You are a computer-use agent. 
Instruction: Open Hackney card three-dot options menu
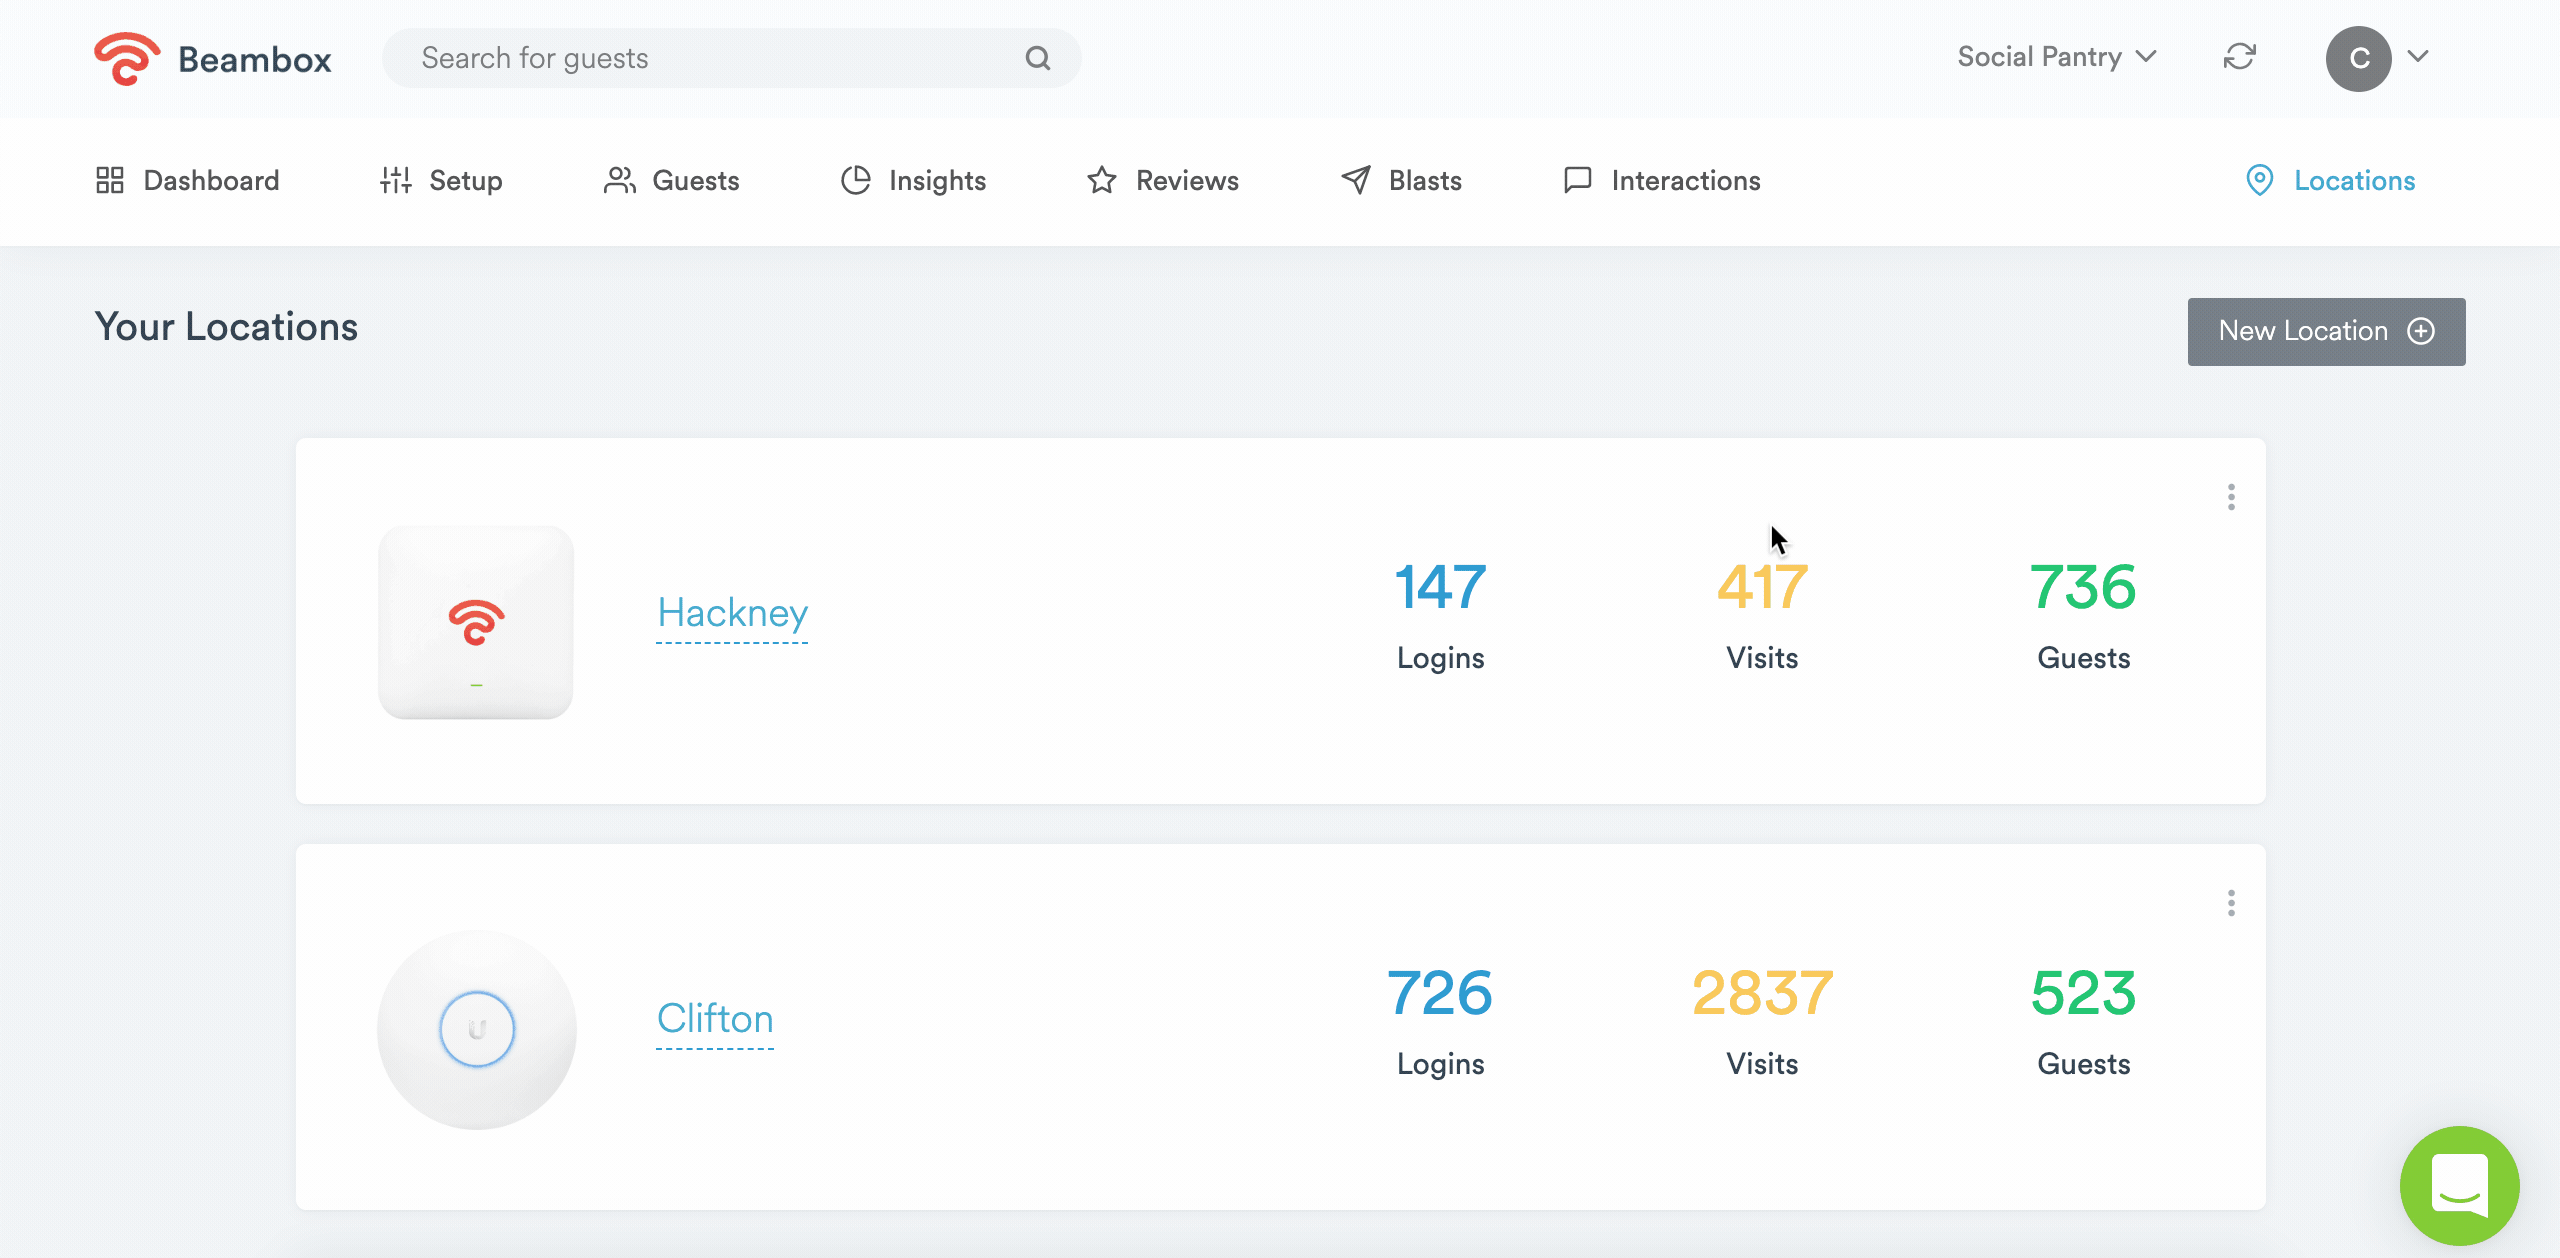(2231, 497)
